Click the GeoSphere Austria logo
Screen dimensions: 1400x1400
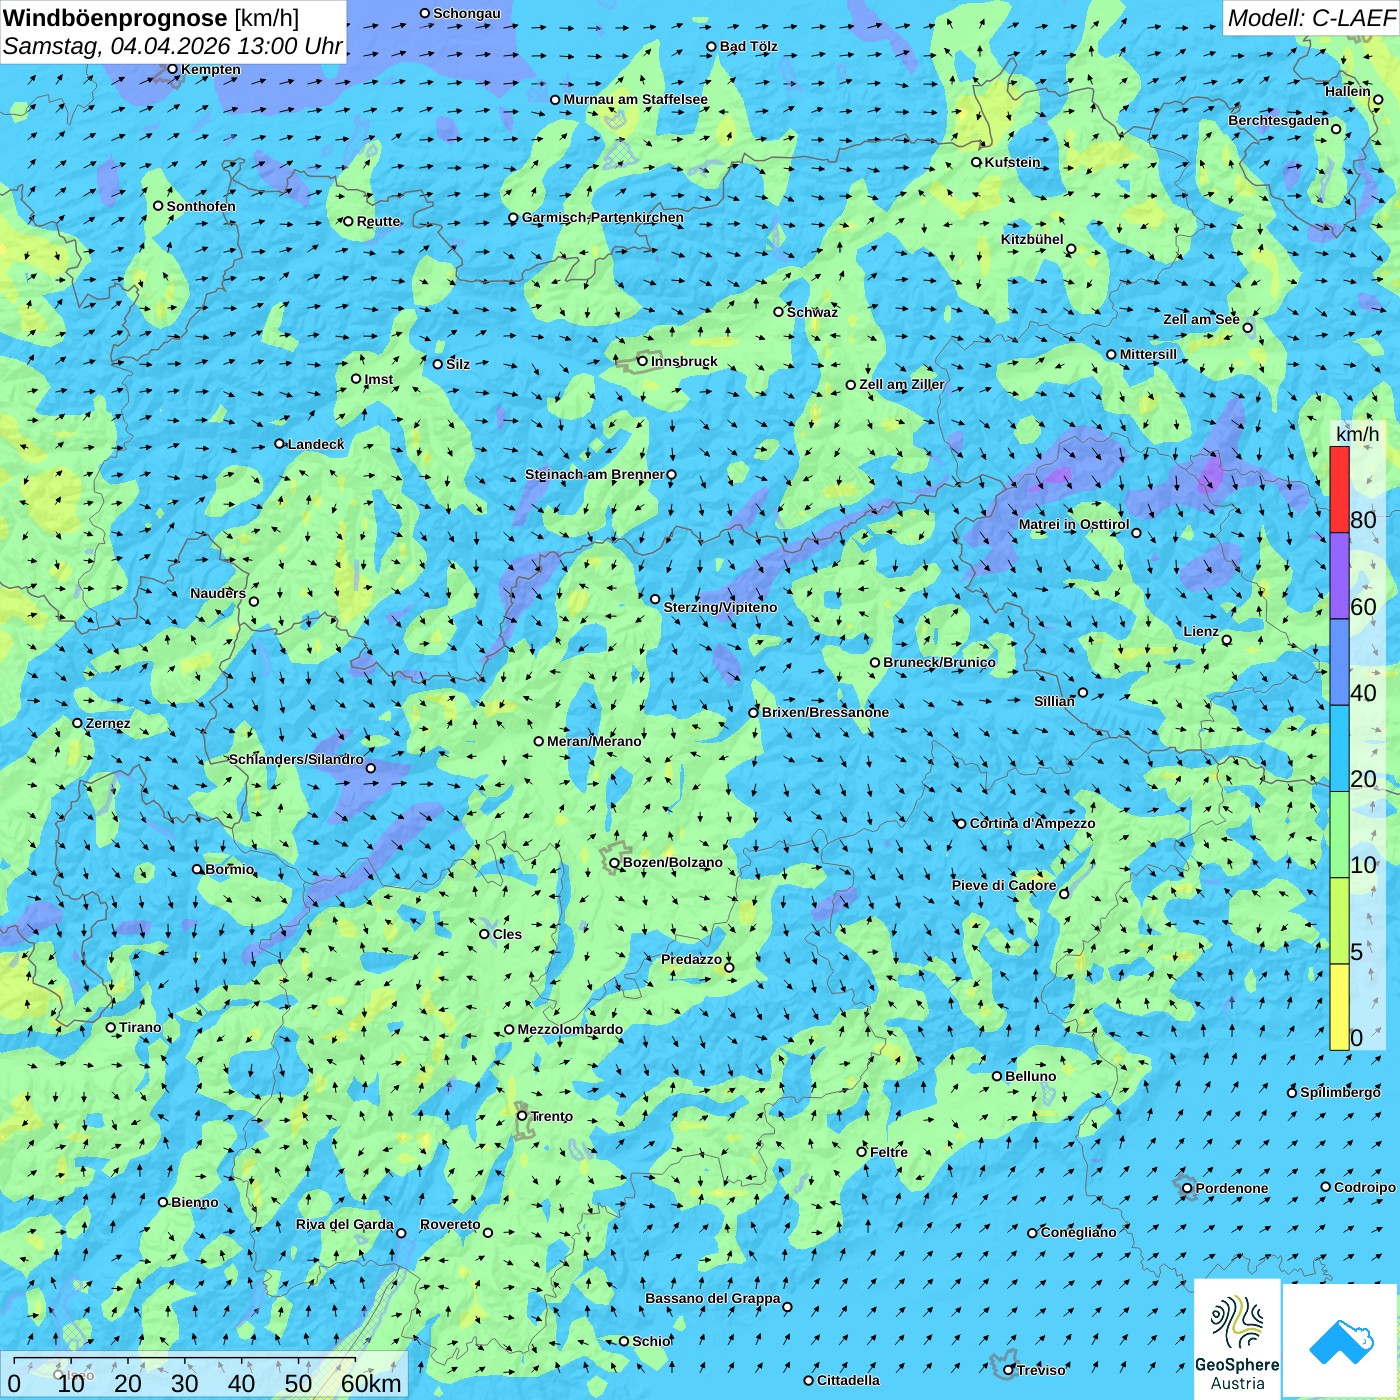point(1237,1339)
